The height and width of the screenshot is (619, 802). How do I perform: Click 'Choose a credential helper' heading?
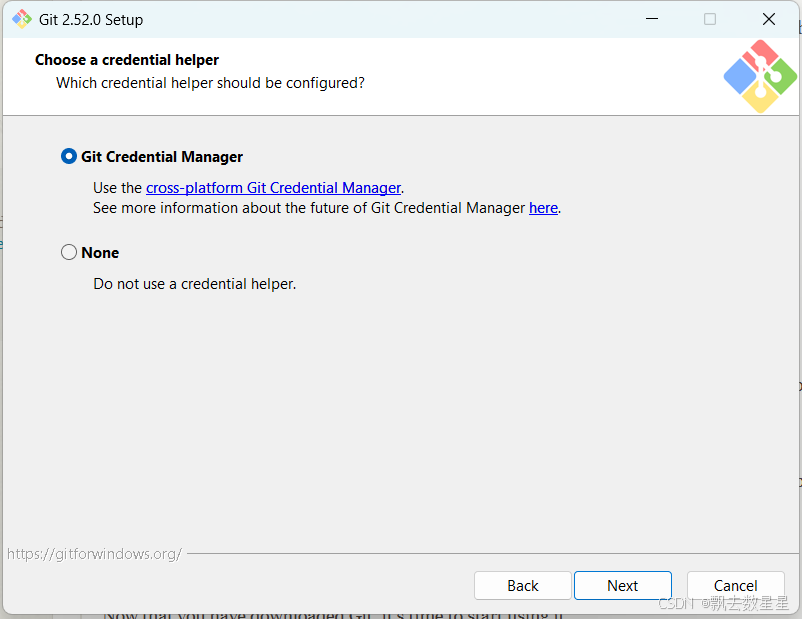(127, 60)
